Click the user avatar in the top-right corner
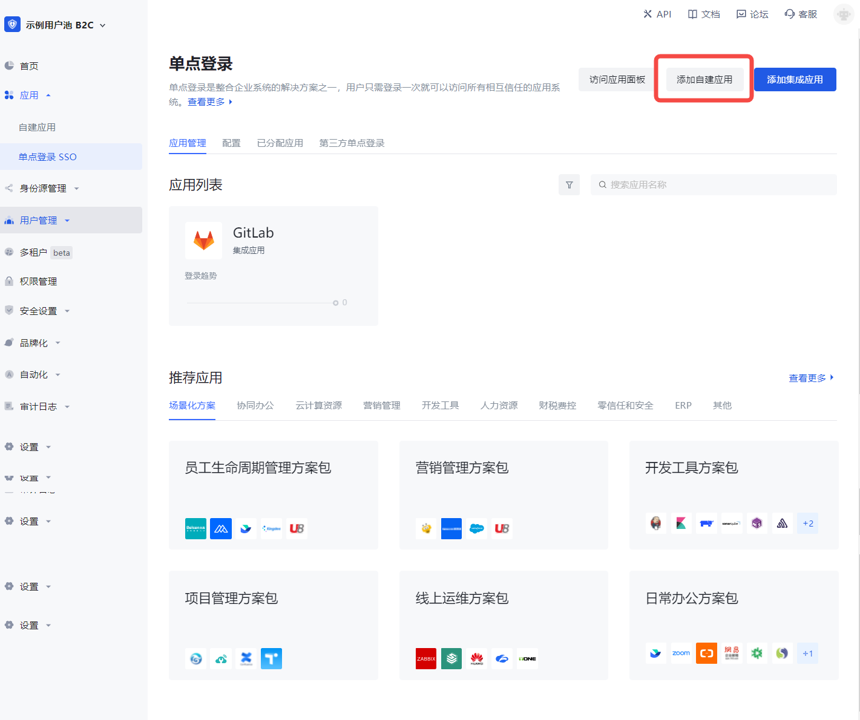Screen dimensions: 860x720 843,14
